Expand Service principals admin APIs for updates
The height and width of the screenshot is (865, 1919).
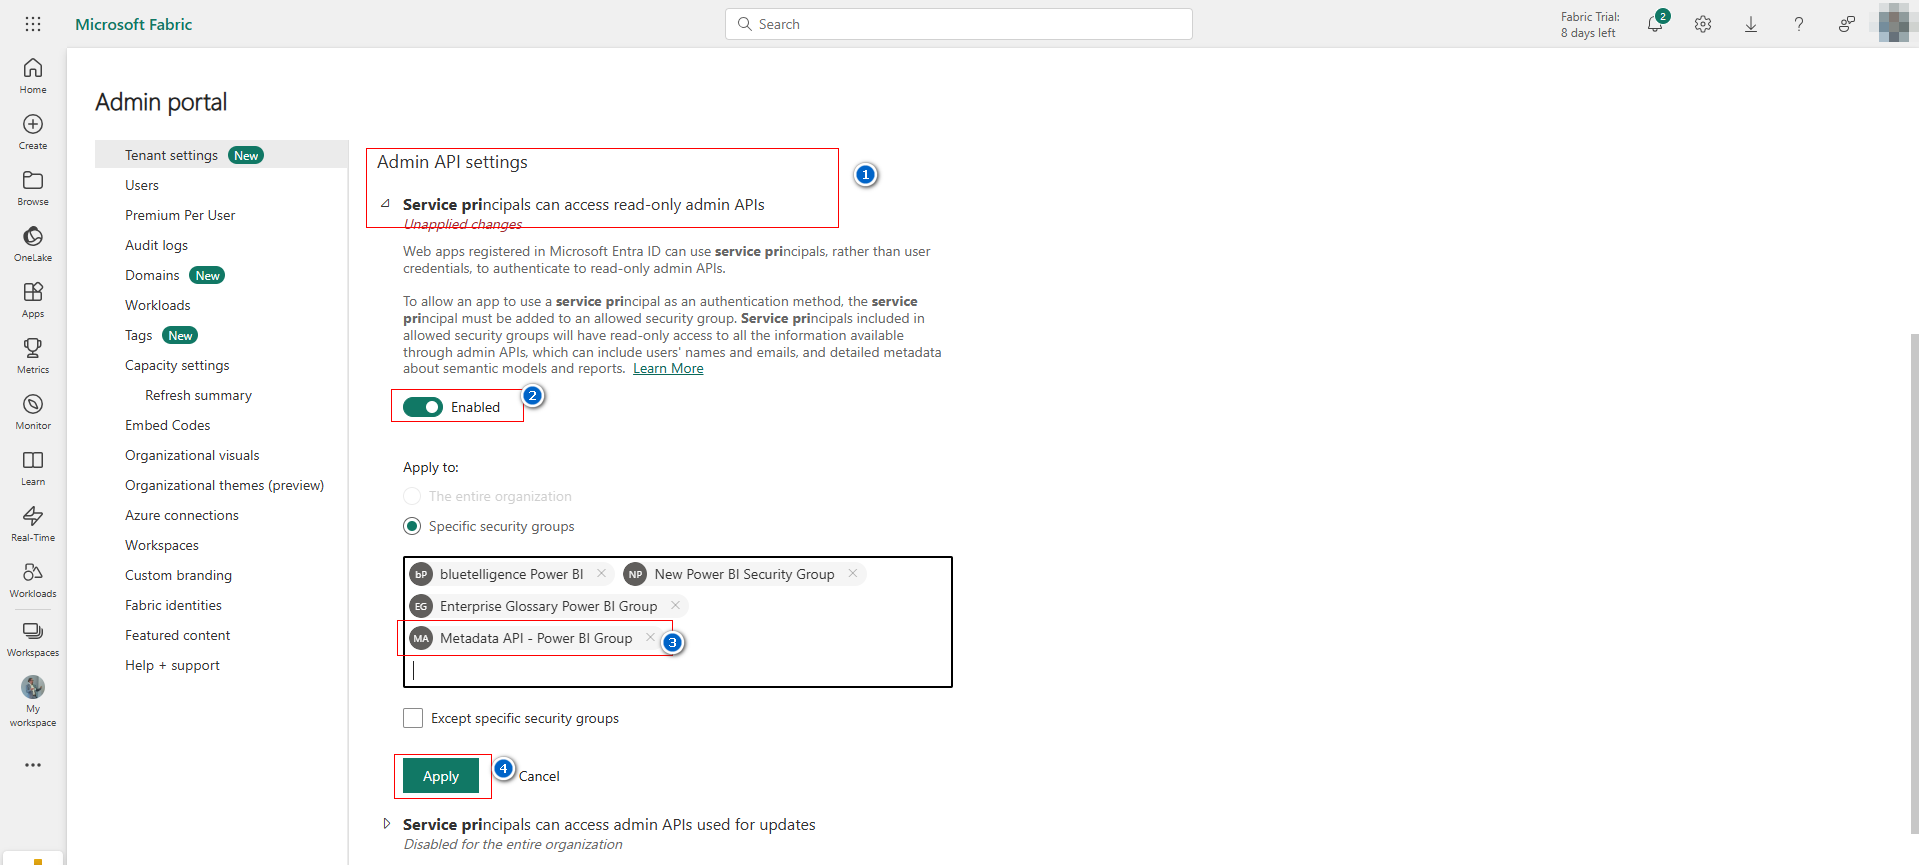pos(386,824)
